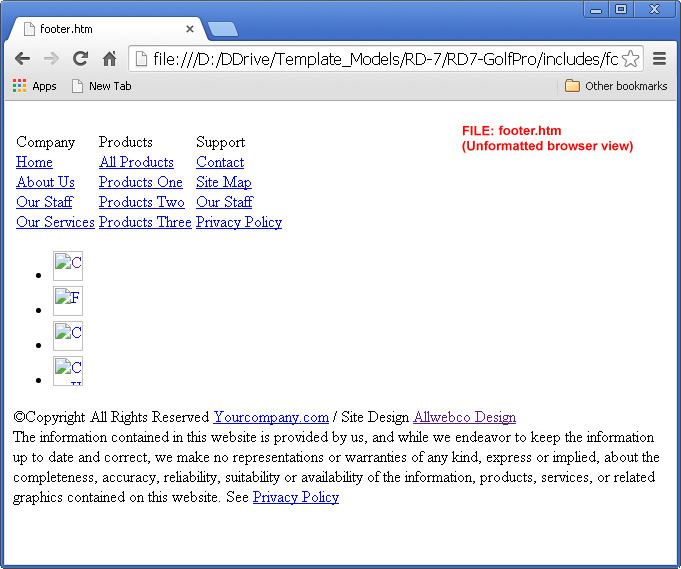
Task: Open the Apps shortcut in bookmarks bar
Action: point(34,86)
